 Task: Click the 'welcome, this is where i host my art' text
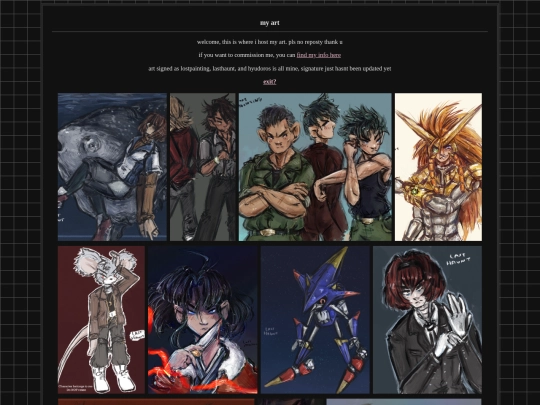pos(270,42)
